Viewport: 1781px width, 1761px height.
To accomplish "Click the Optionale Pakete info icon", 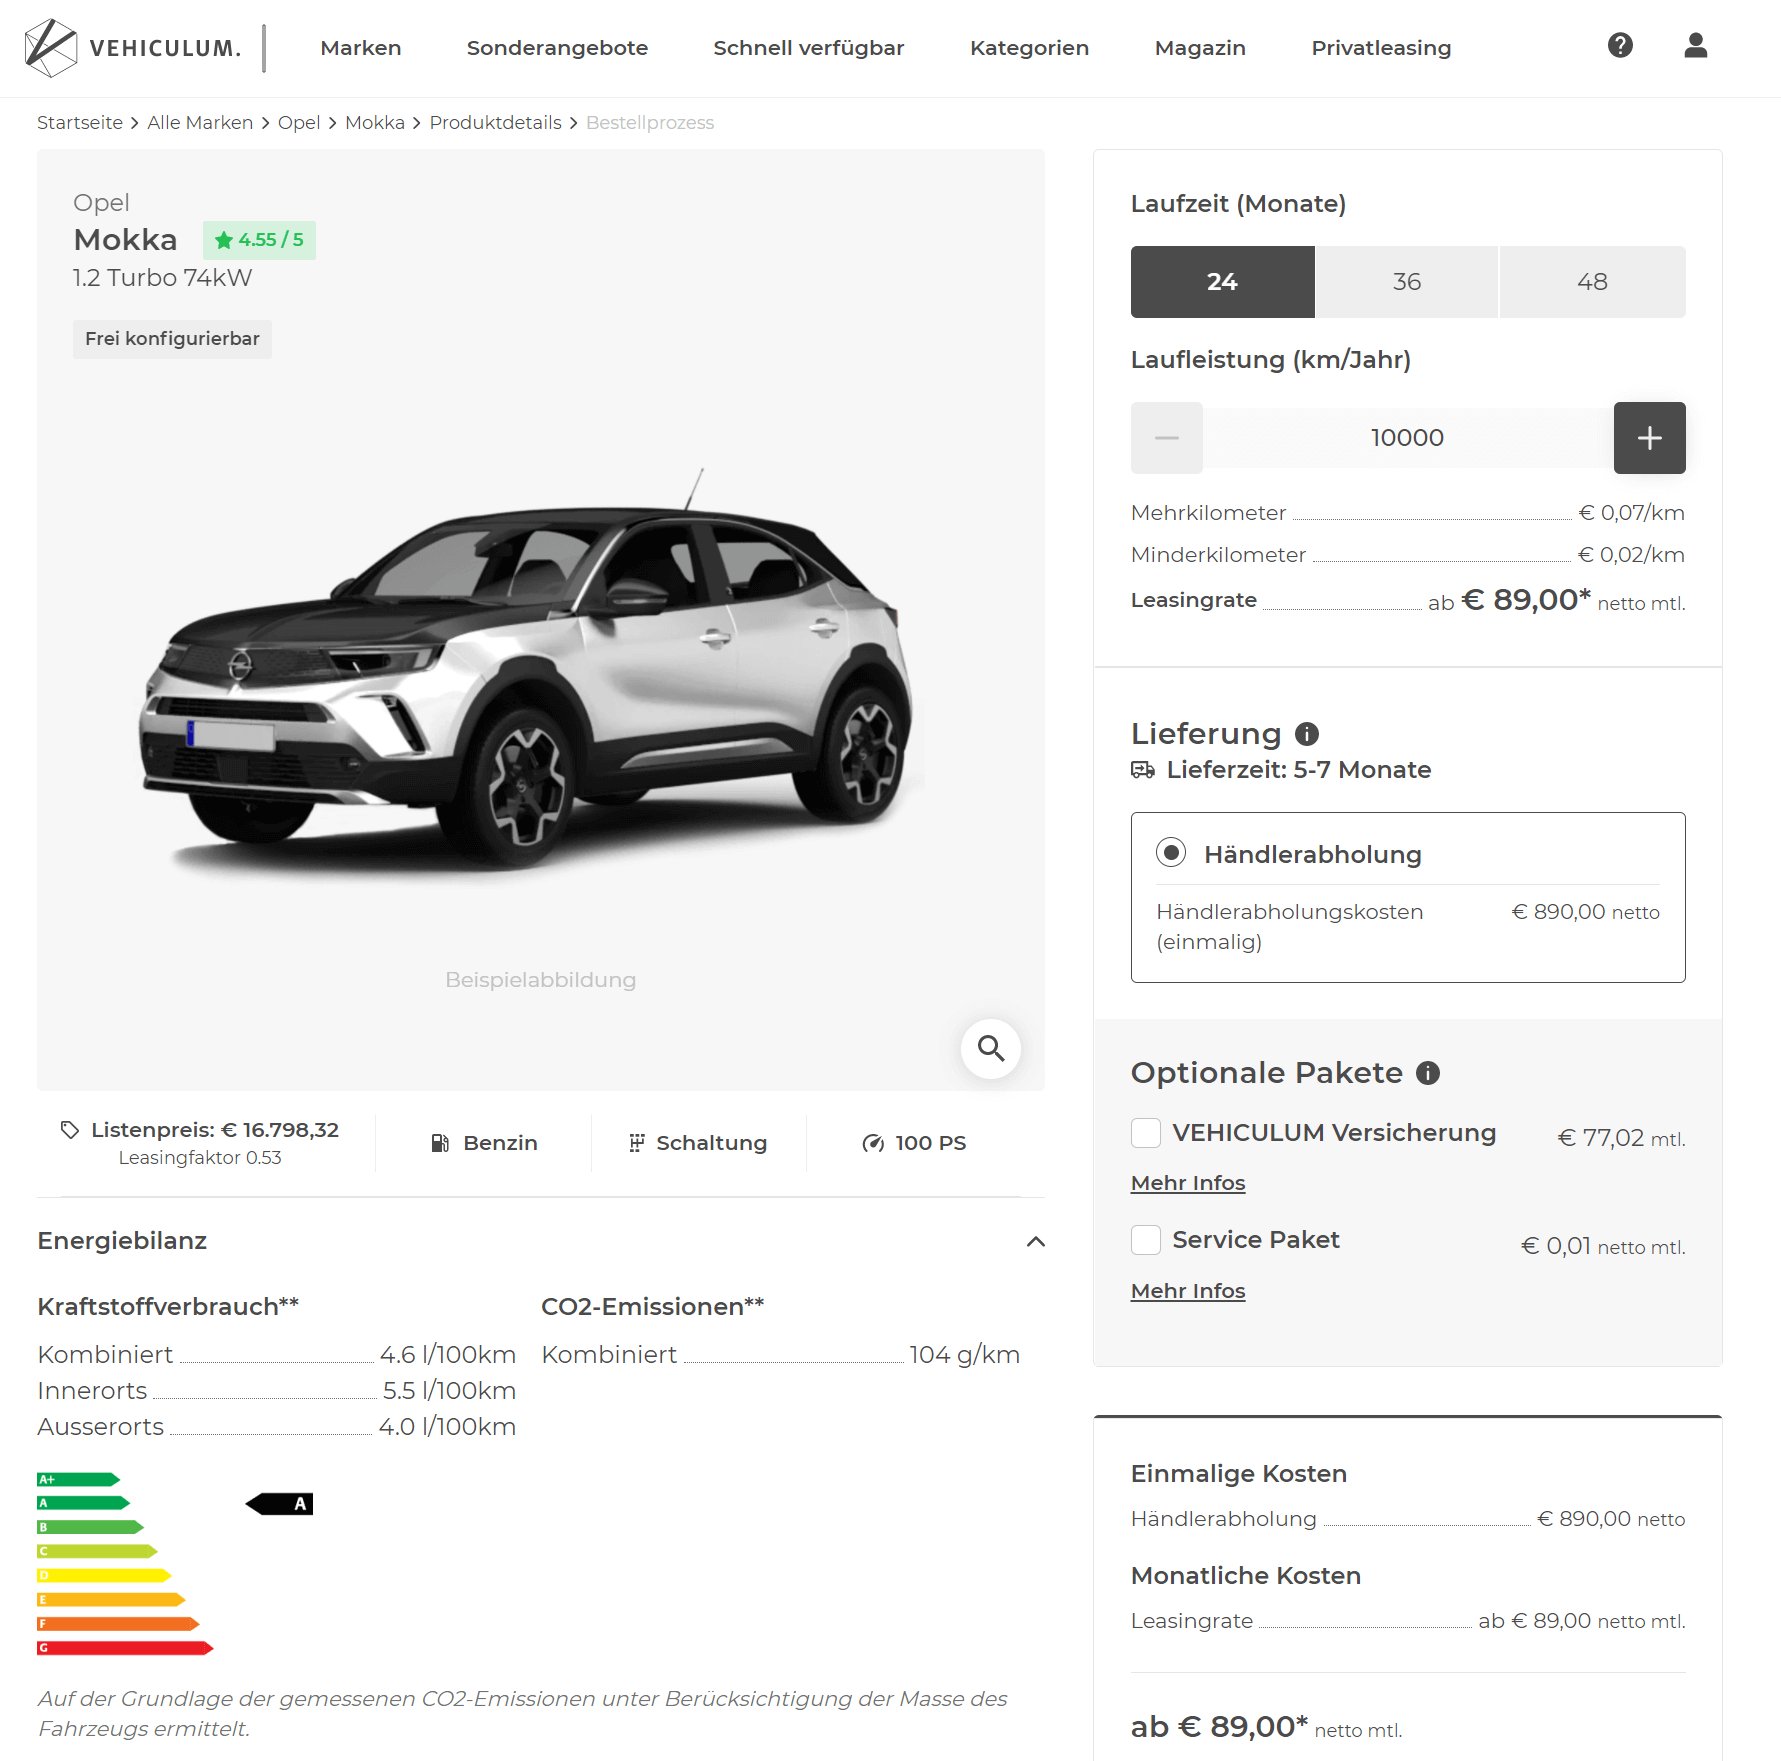I will pos(1428,1073).
